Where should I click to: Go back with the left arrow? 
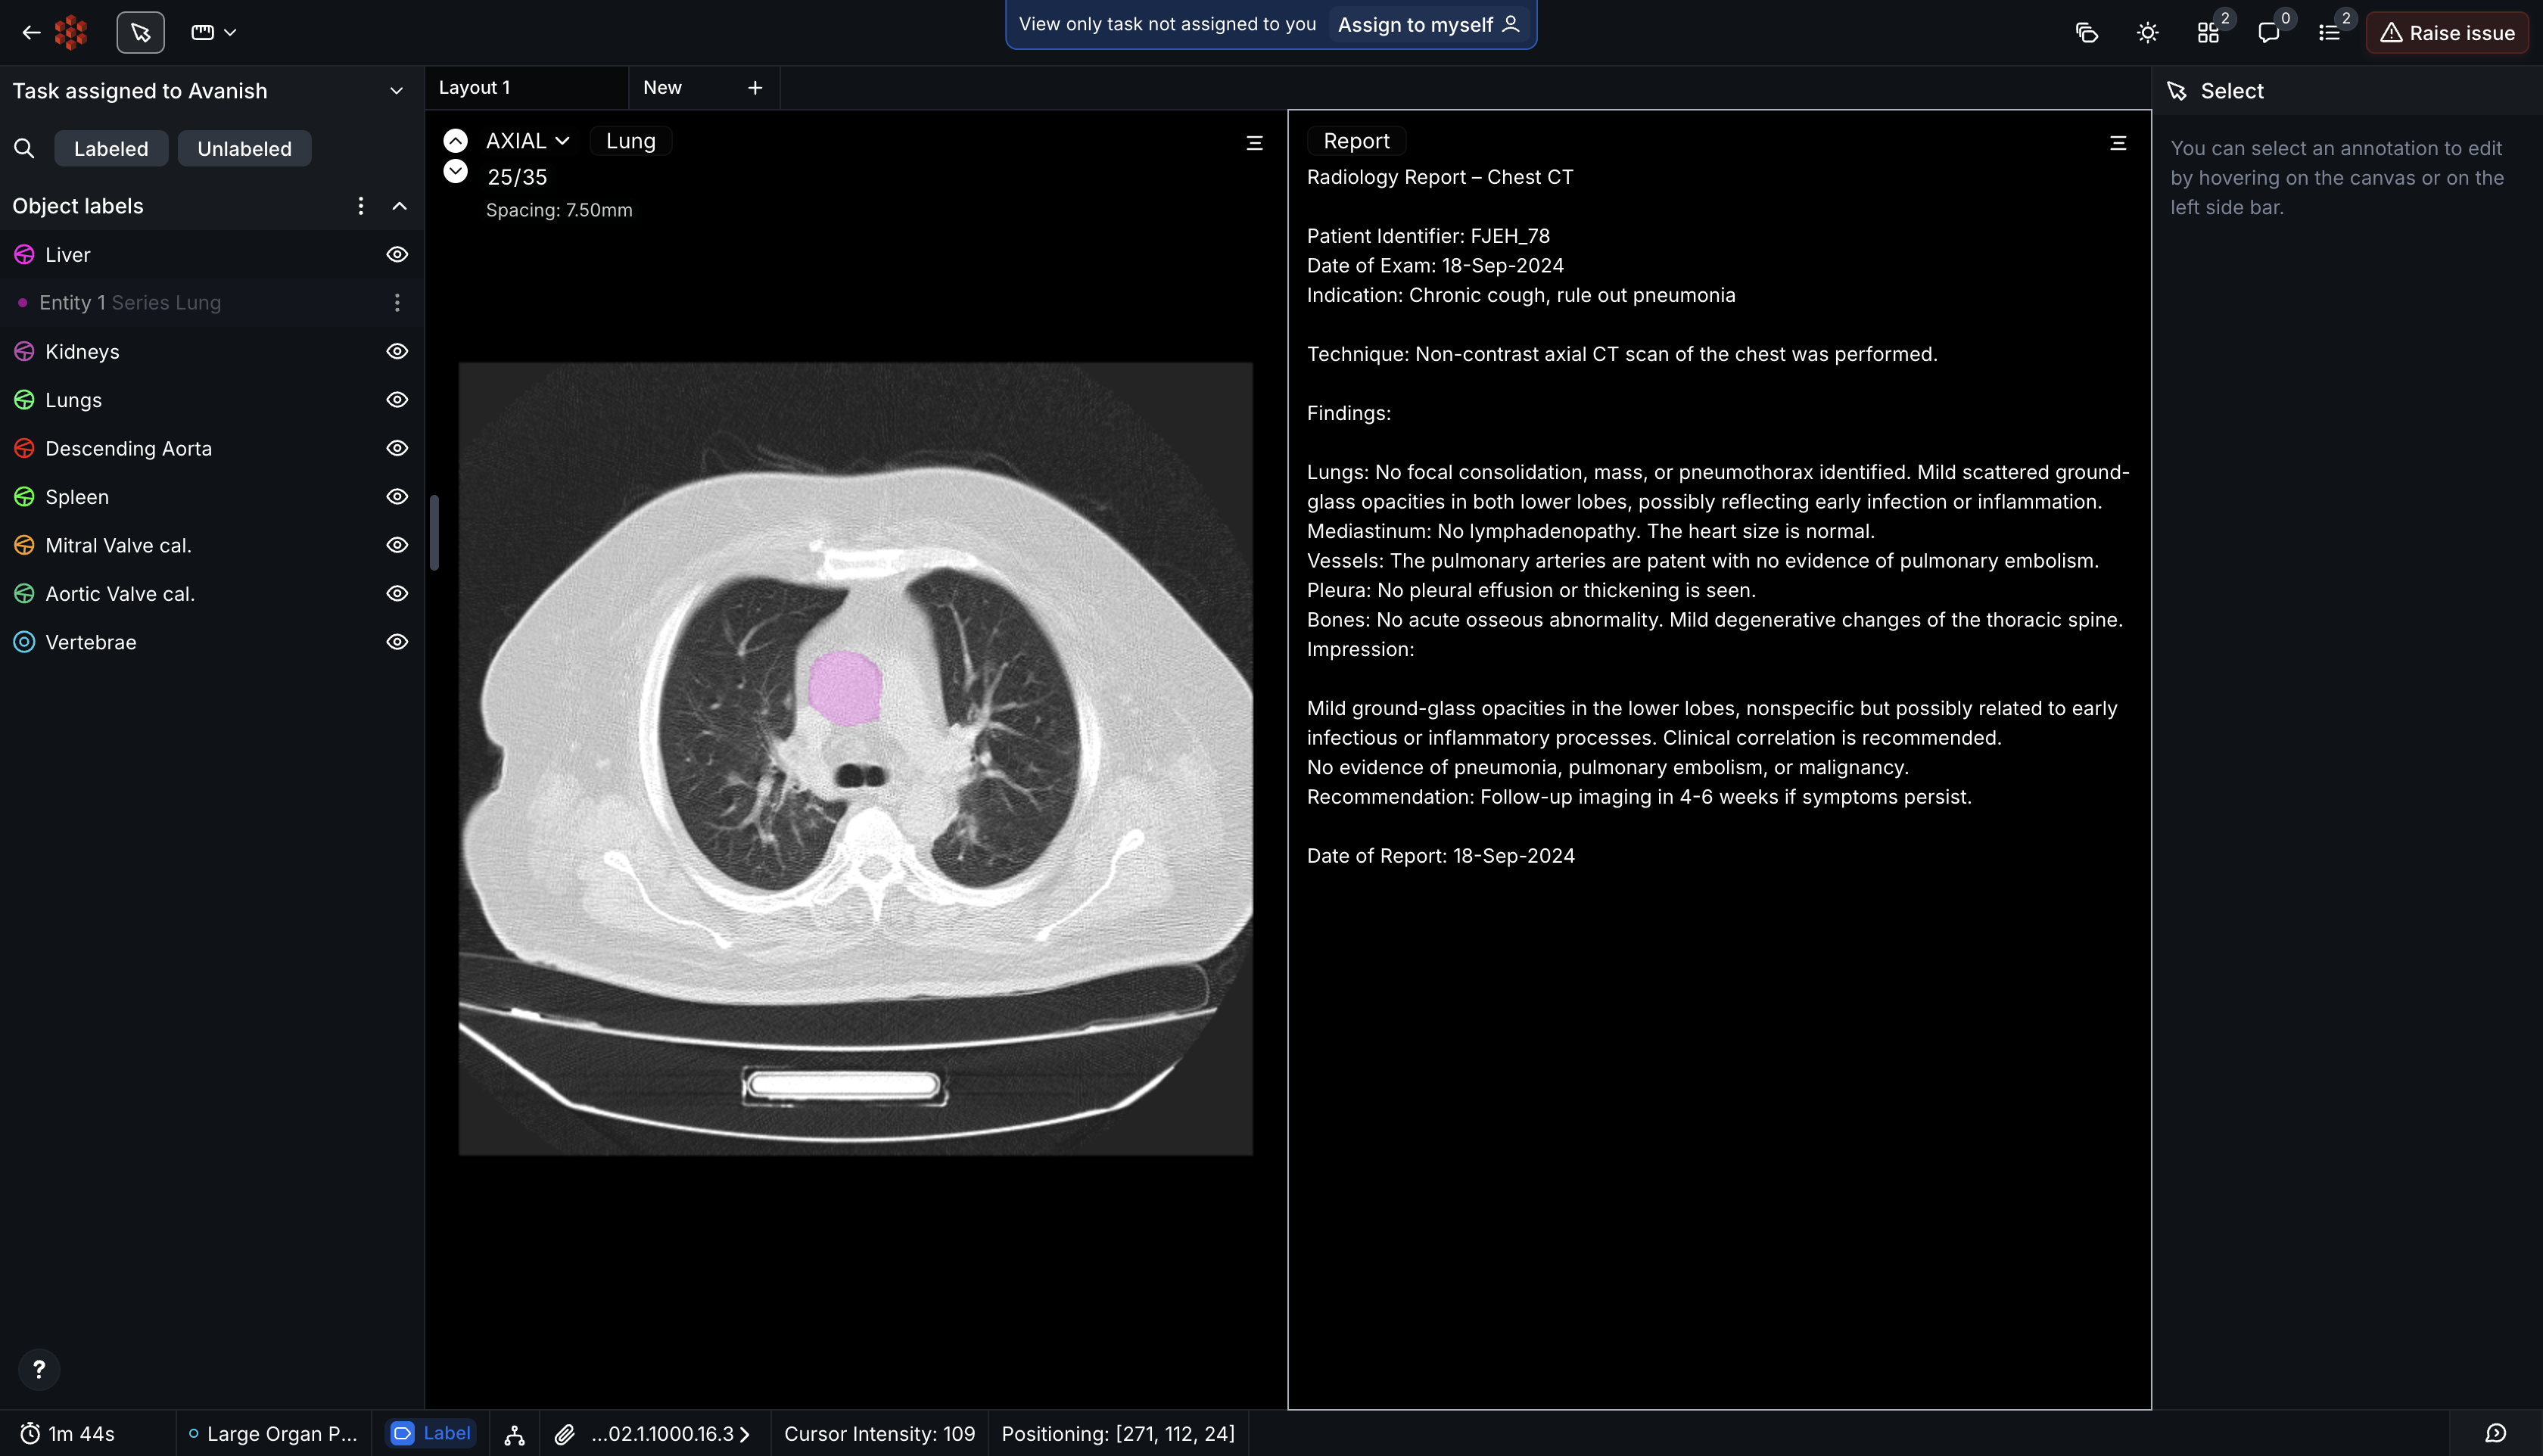point(31,33)
